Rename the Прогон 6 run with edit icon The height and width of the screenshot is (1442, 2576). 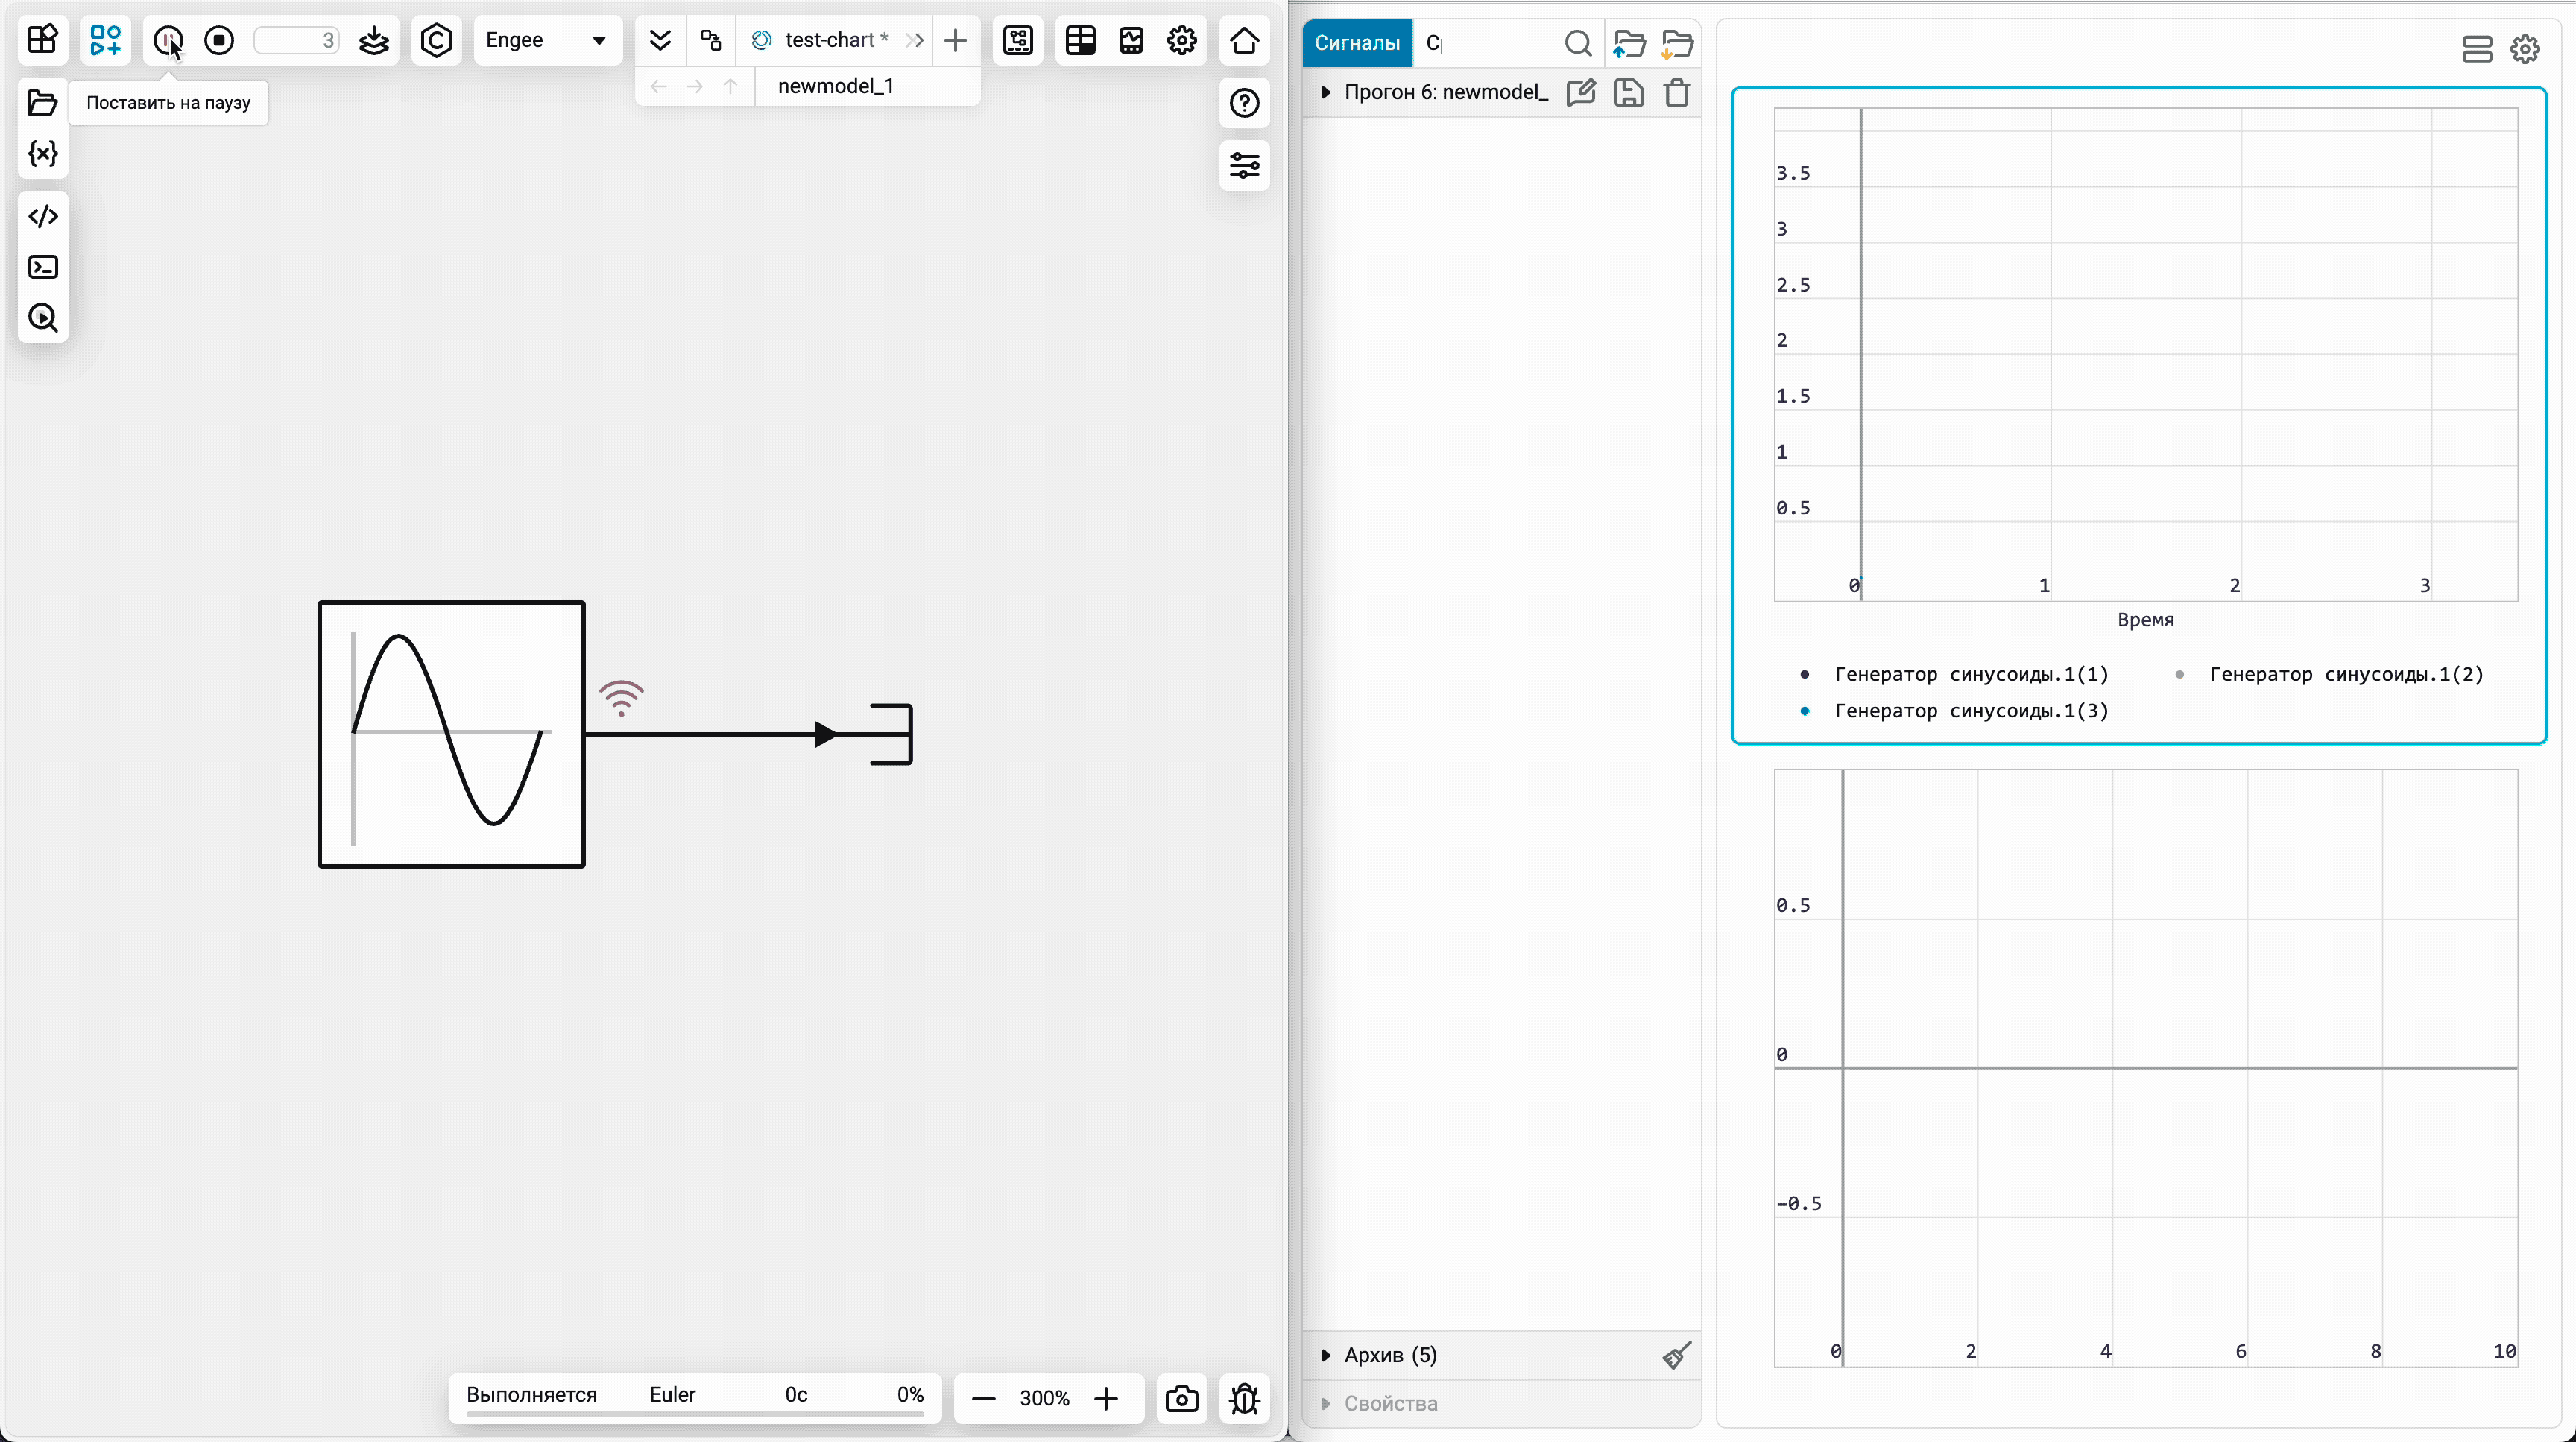[1580, 92]
